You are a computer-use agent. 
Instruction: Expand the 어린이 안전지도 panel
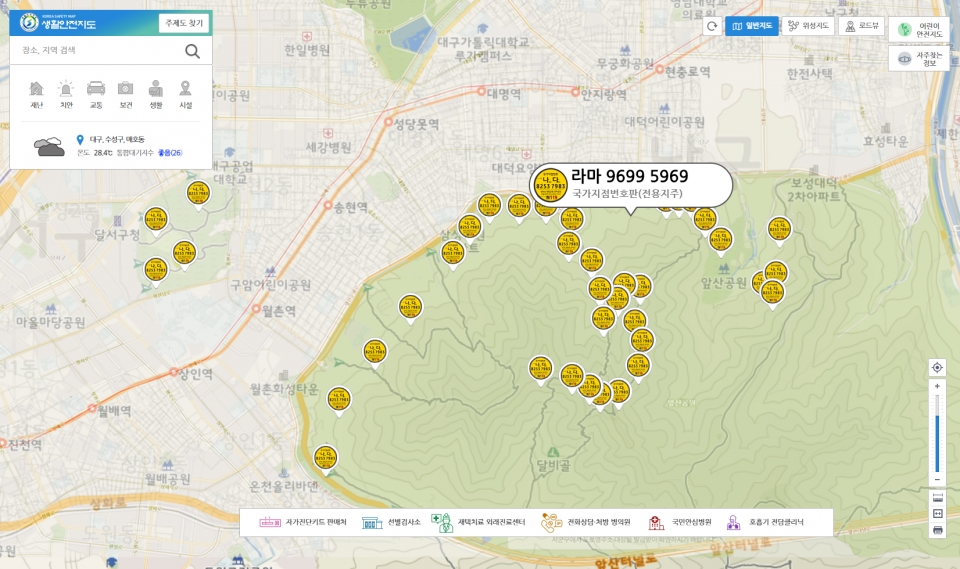pos(919,30)
